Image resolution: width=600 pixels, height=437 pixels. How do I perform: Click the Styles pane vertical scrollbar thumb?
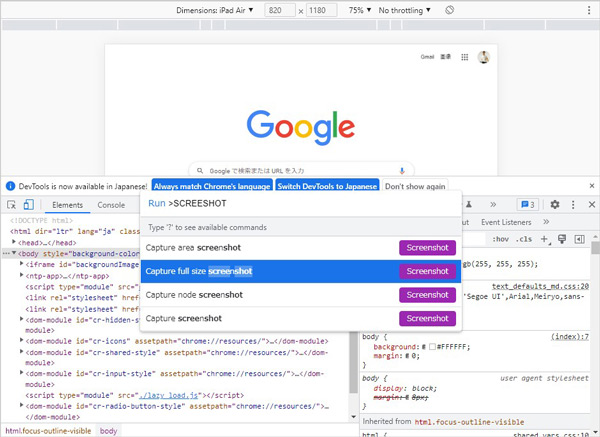click(595, 248)
